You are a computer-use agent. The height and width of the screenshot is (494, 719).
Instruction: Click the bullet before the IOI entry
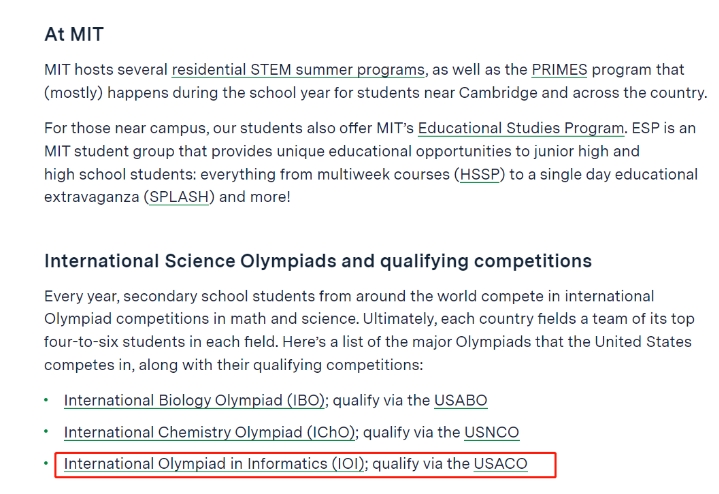click(46, 463)
